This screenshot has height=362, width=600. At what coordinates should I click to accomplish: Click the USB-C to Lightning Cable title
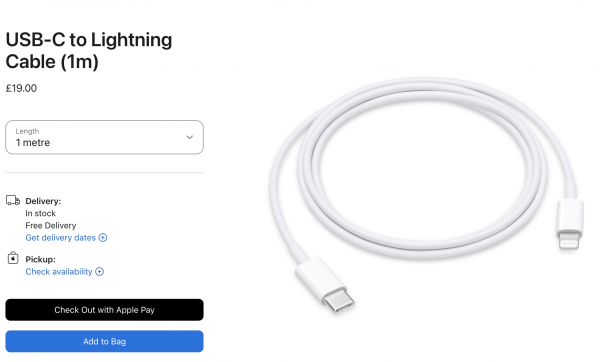89,51
